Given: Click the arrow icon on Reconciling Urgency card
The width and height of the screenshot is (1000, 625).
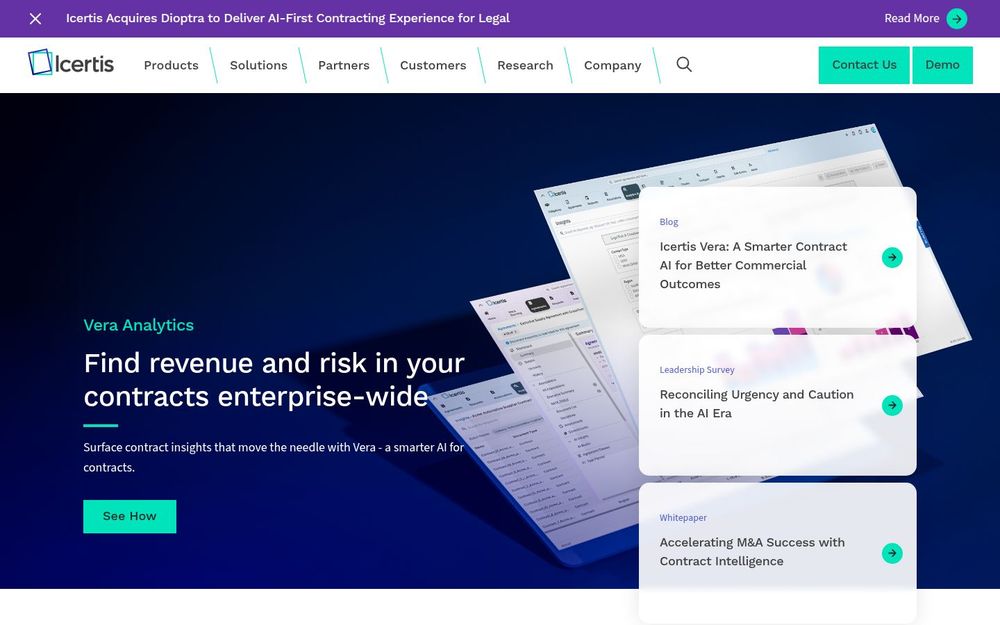Looking at the screenshot, I should click(x=892, y=405).
